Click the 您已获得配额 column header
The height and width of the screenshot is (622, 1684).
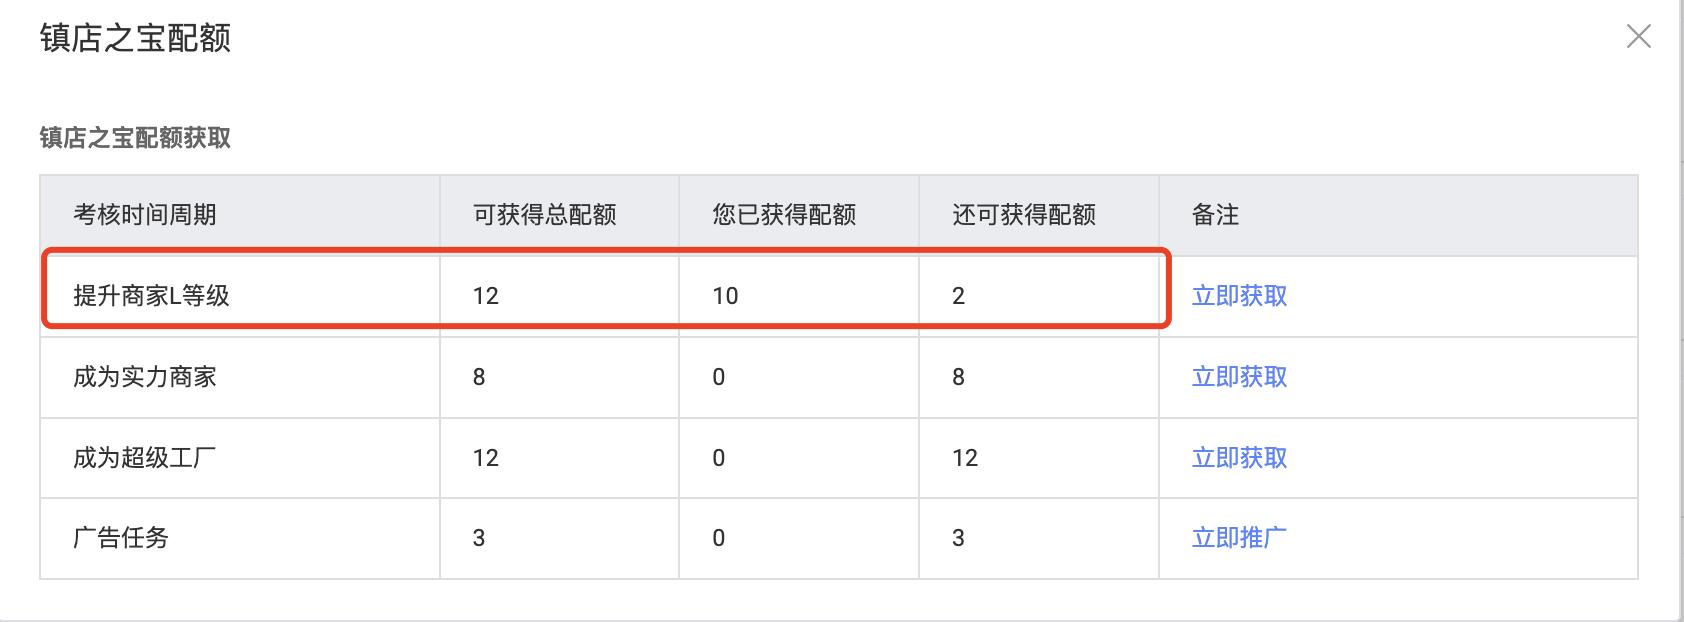pos(784,215)
